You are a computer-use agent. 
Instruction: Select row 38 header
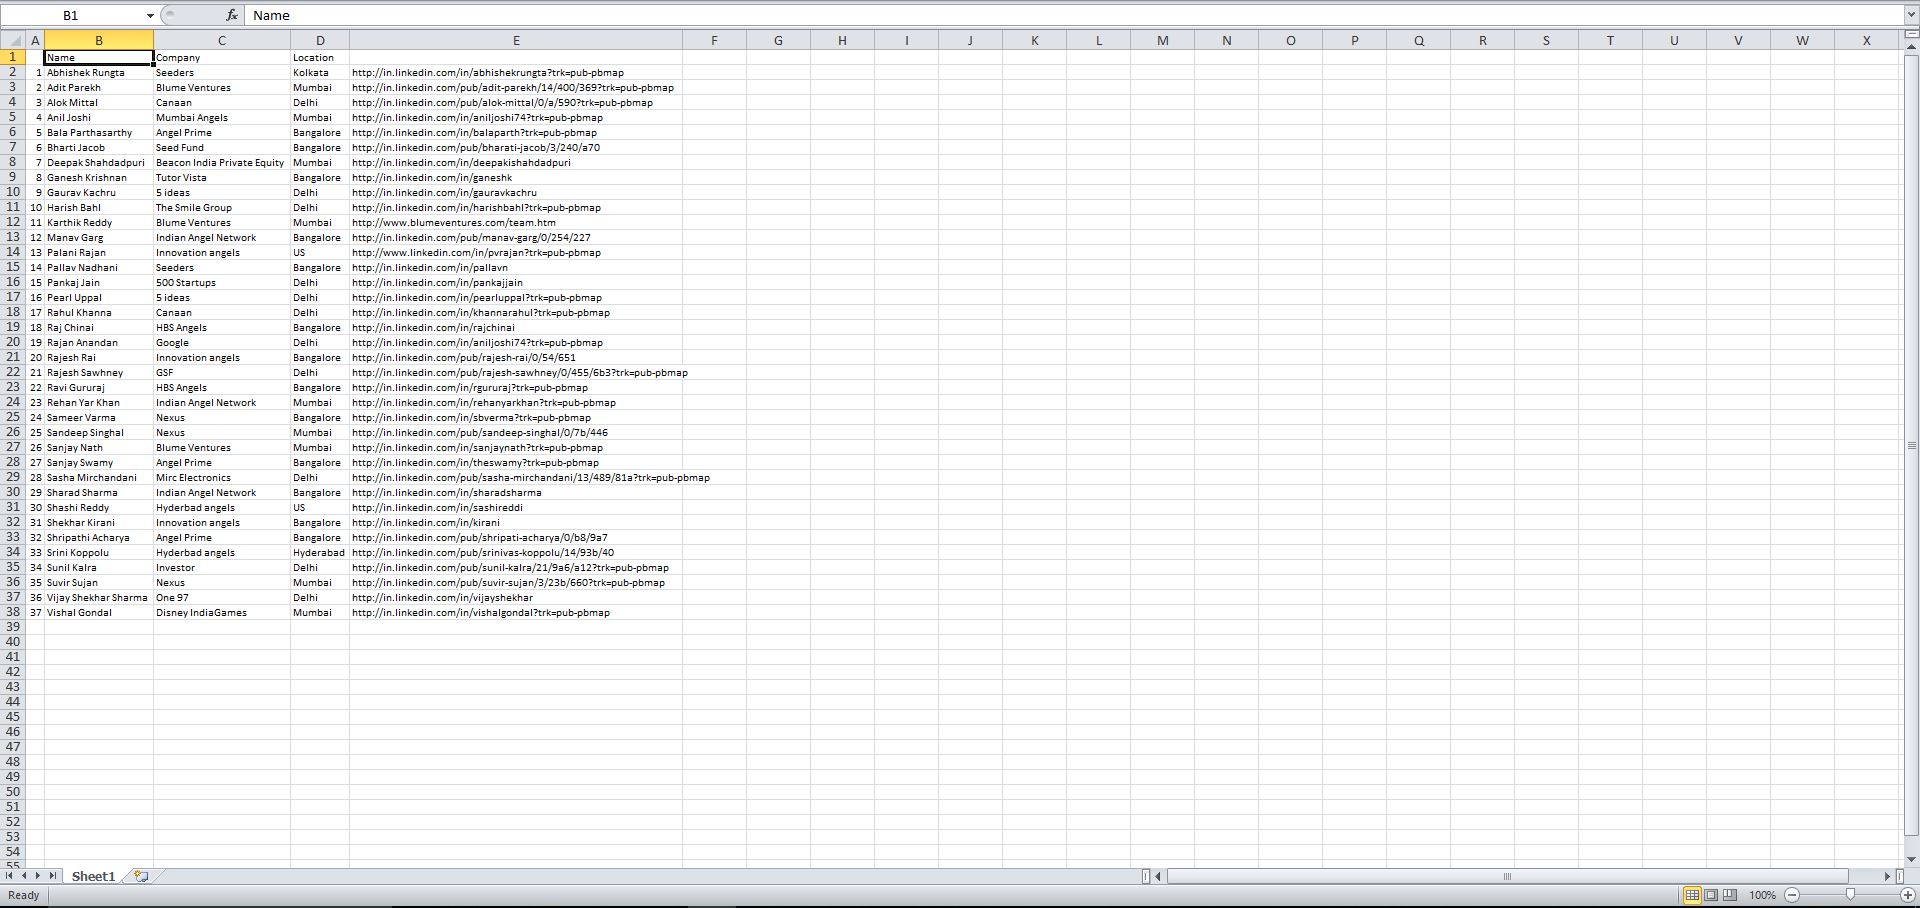point(13,612)
